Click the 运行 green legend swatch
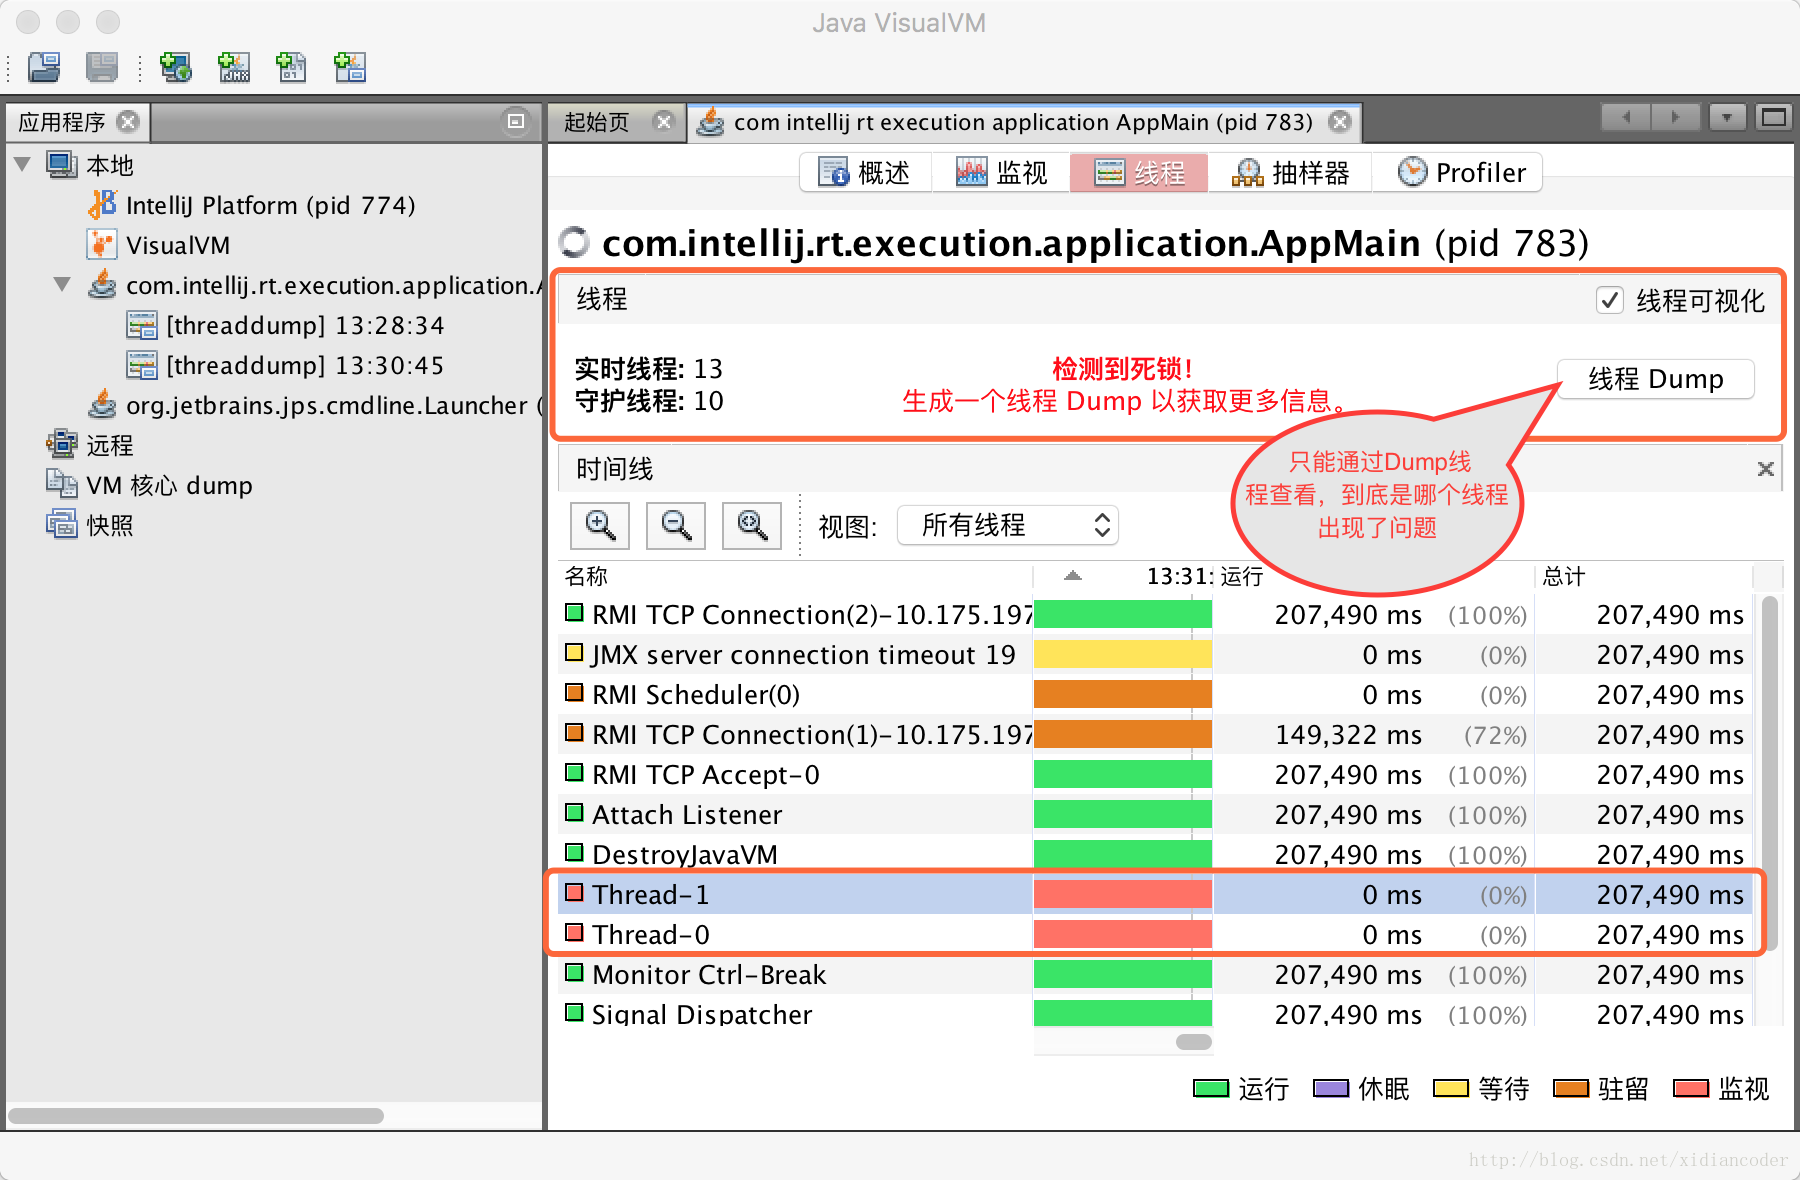This screenshot has height=1180, width=1800. click(x=1211, y=1088)
